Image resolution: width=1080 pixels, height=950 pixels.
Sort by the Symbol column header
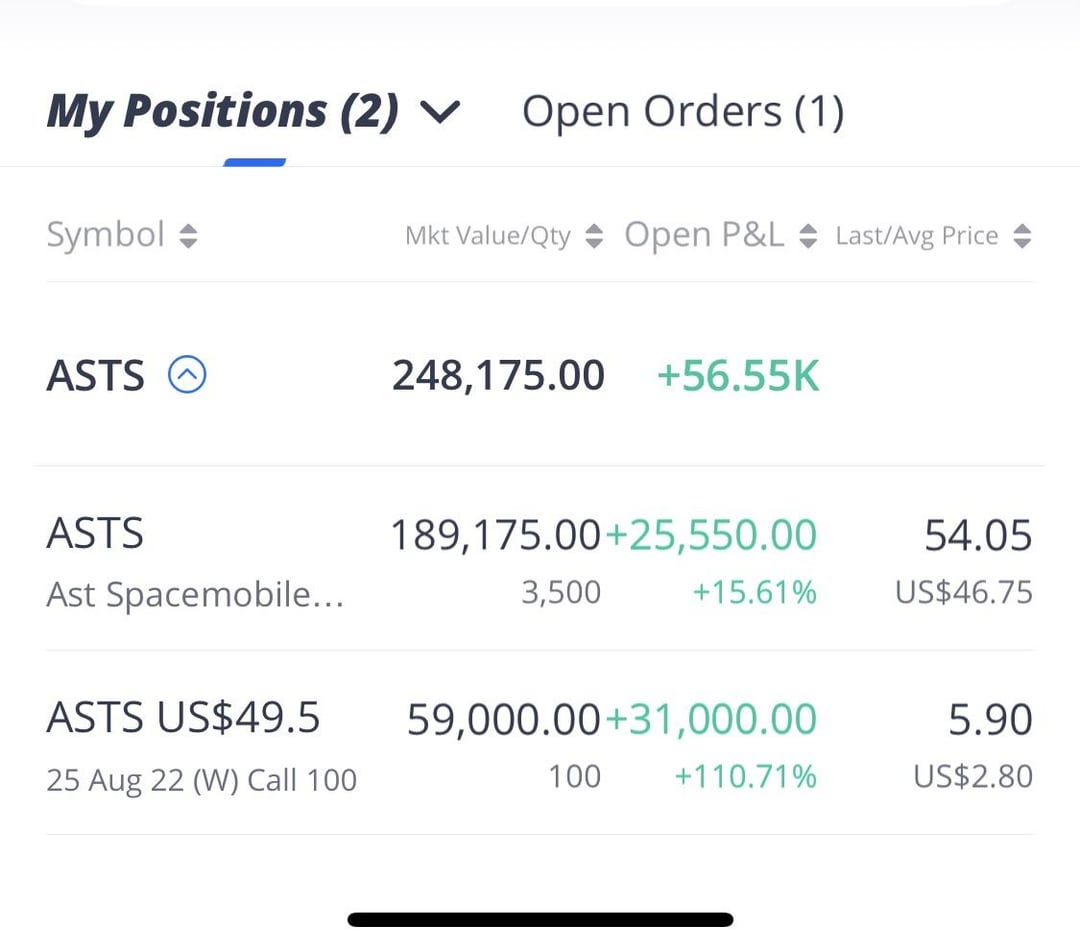coord(105,235)
